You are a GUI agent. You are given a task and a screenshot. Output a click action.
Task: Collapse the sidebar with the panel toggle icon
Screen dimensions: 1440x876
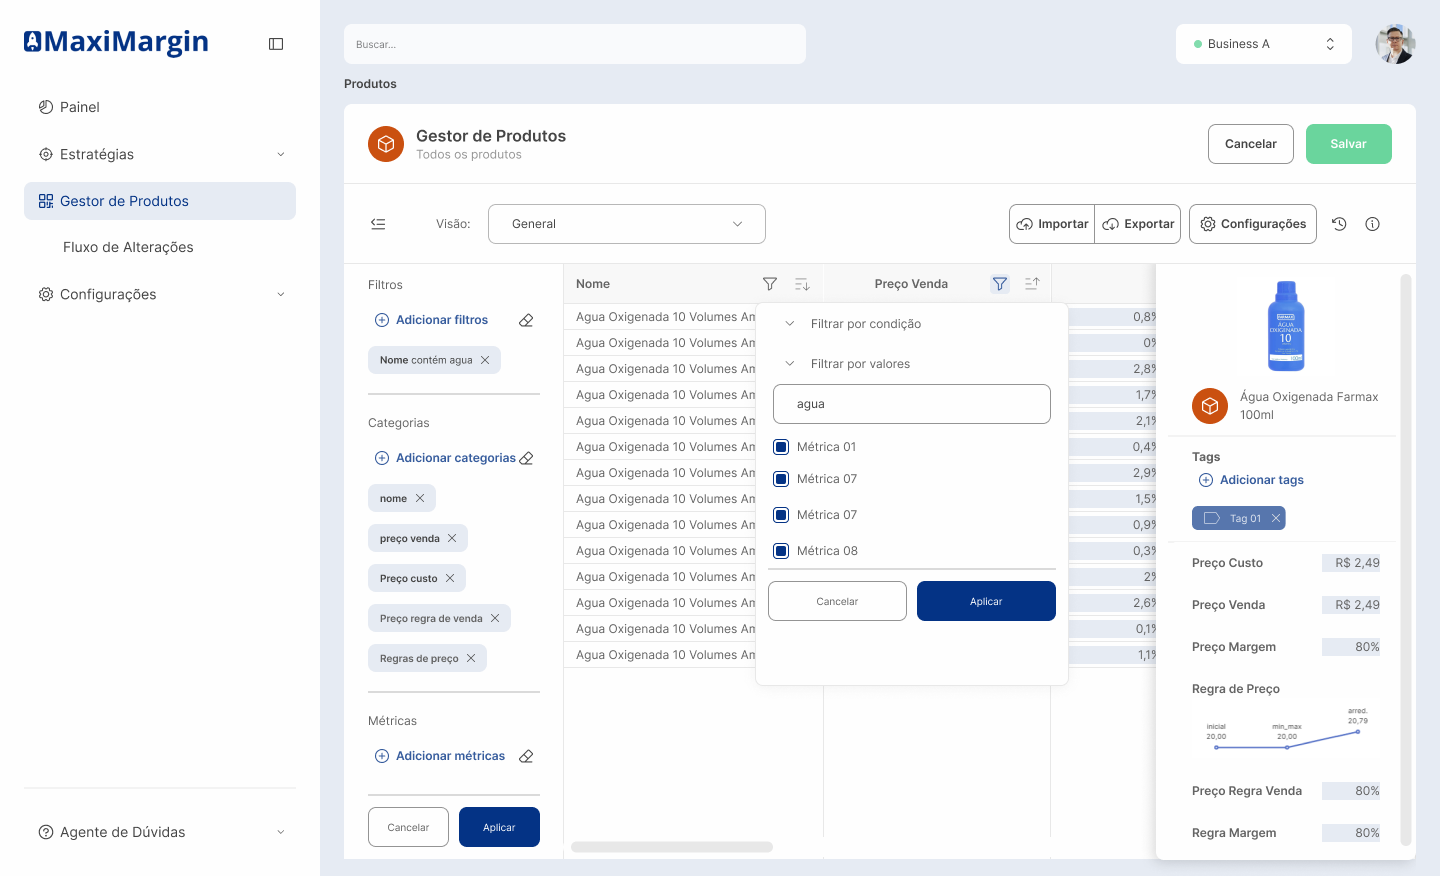tap(276, 44)
